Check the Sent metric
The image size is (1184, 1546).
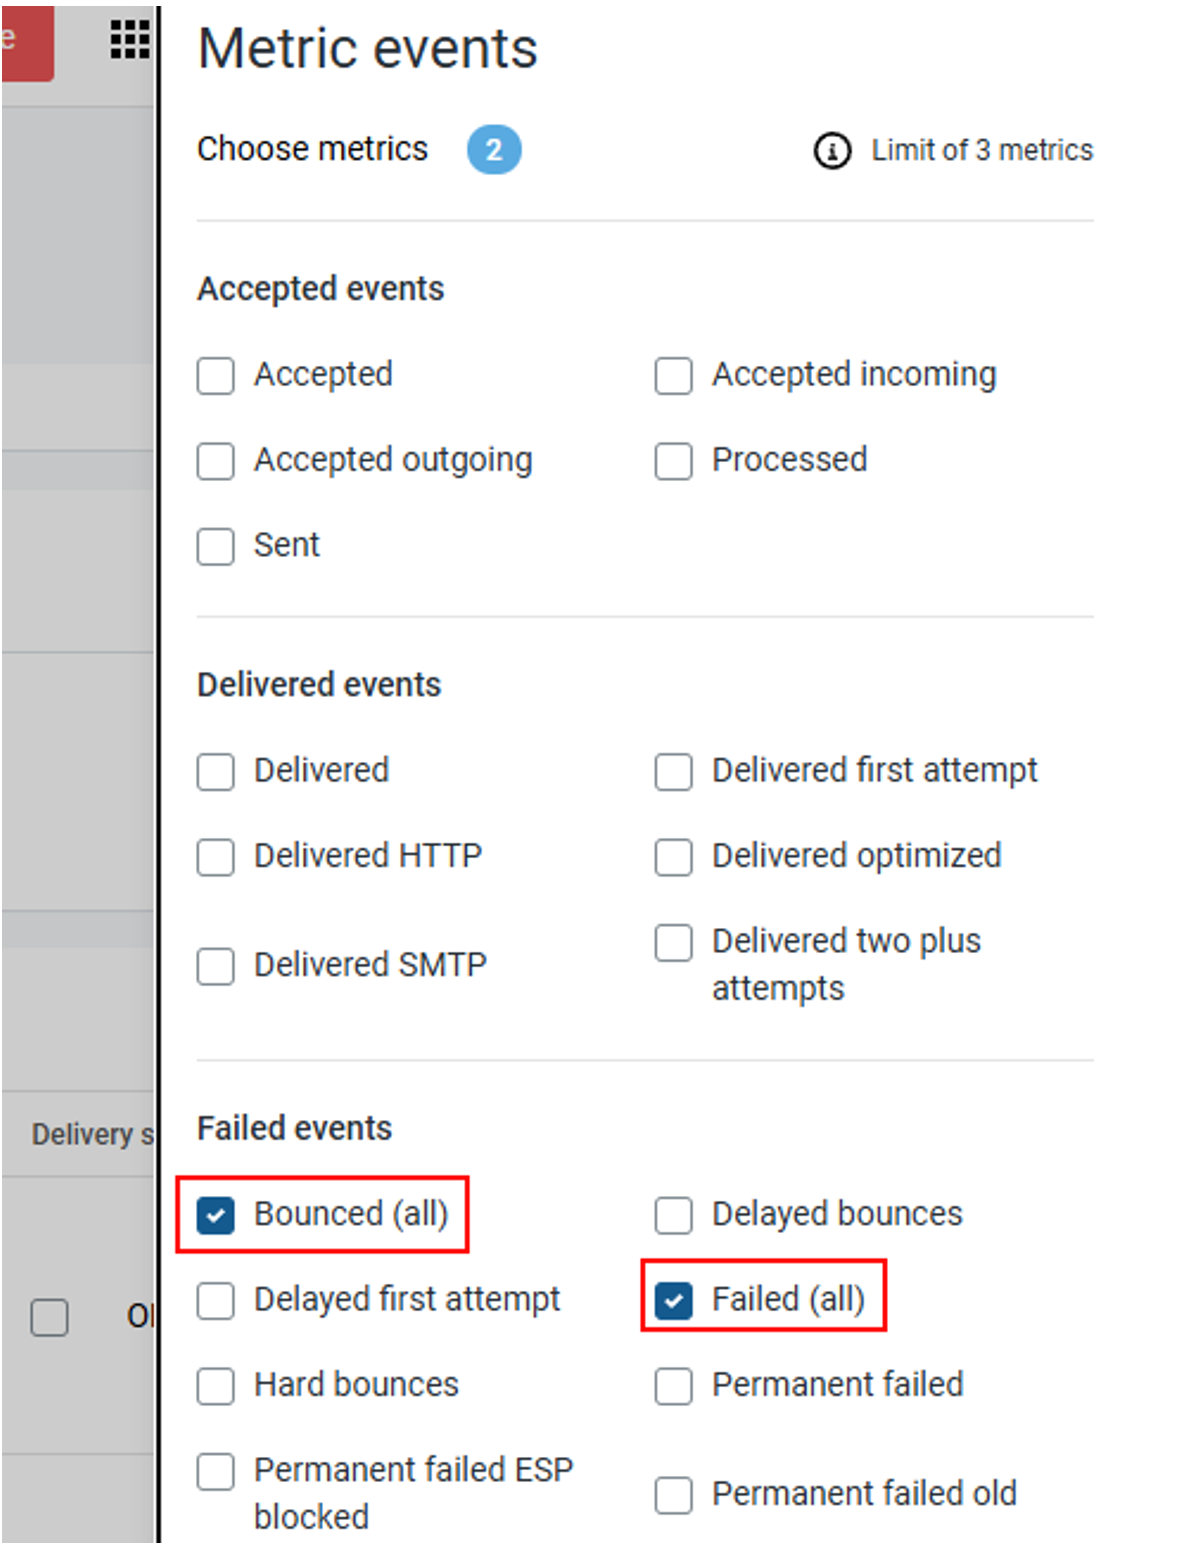click(x=215, y=547)
